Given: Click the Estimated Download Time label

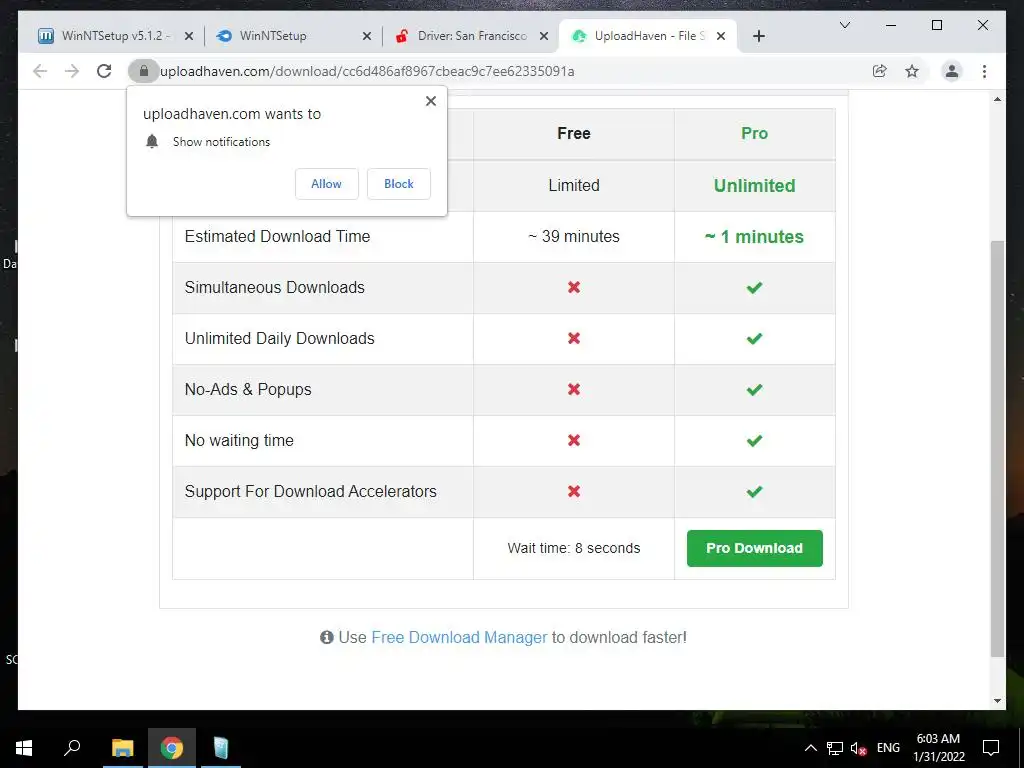Looking at the screenshot, I should pos(278,236).
